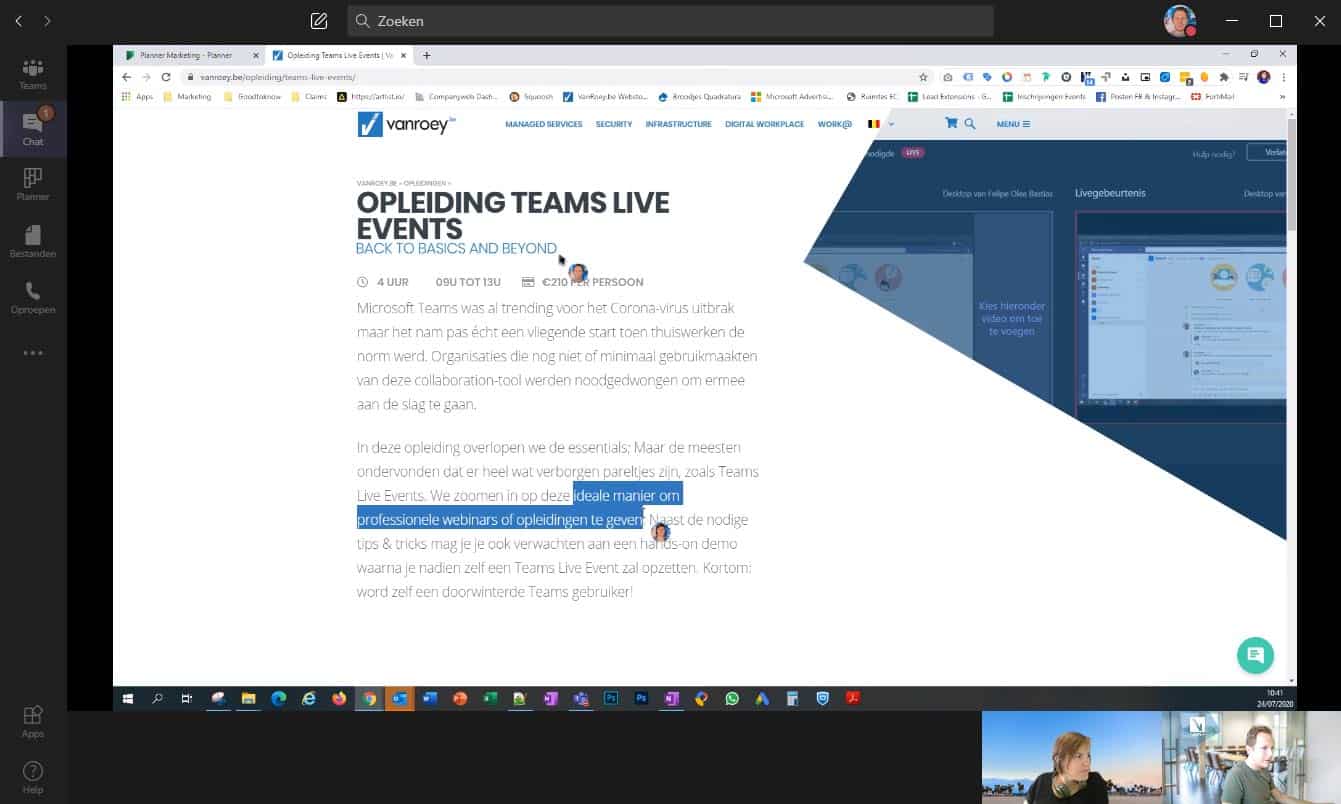
Task: Start a new chat with compose icon
Action: tap(319, 21)
